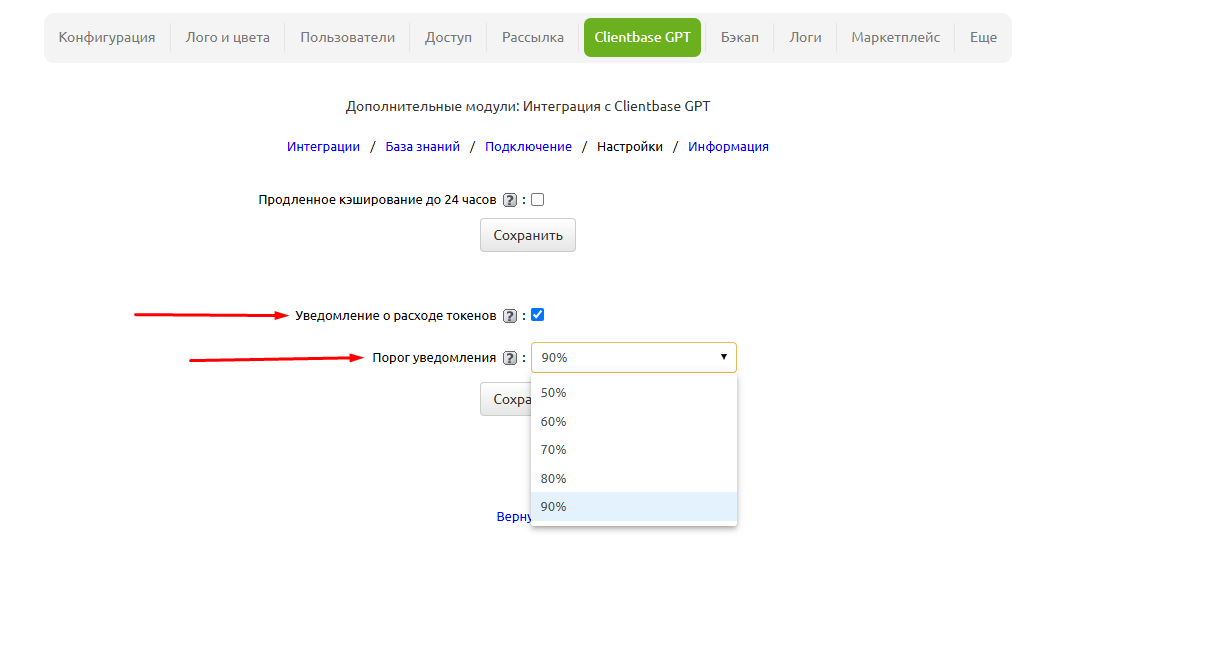Screen dimensions: 1209x653
Task: Click Сохранить button under caching option
Action: click(x=528, y=235)
